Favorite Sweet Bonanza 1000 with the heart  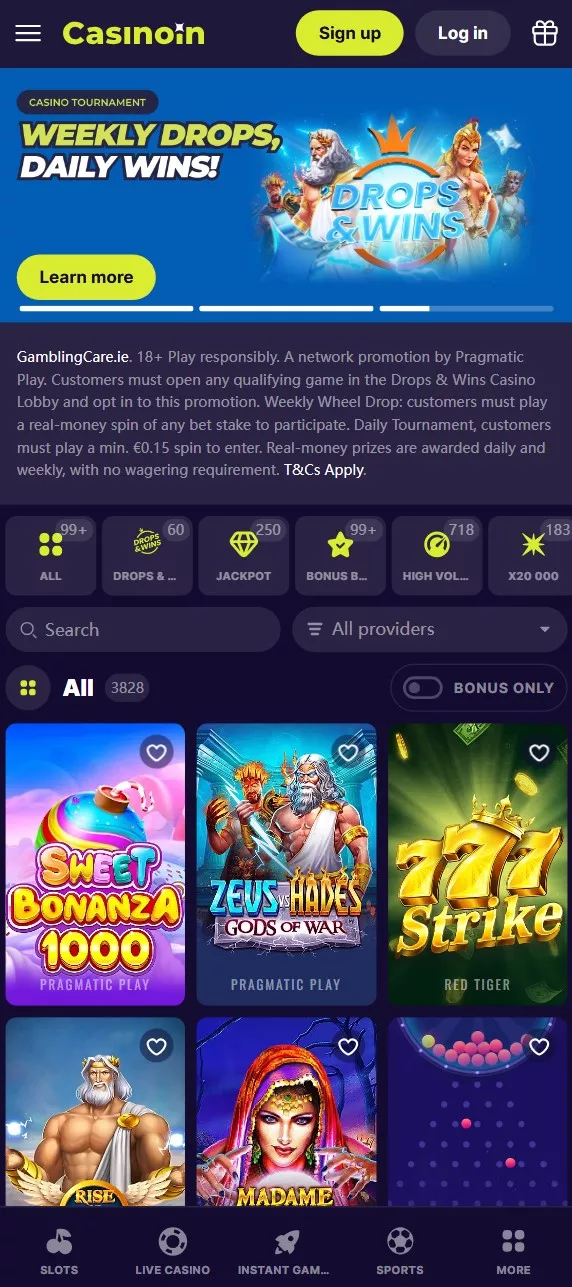point(156,751)
